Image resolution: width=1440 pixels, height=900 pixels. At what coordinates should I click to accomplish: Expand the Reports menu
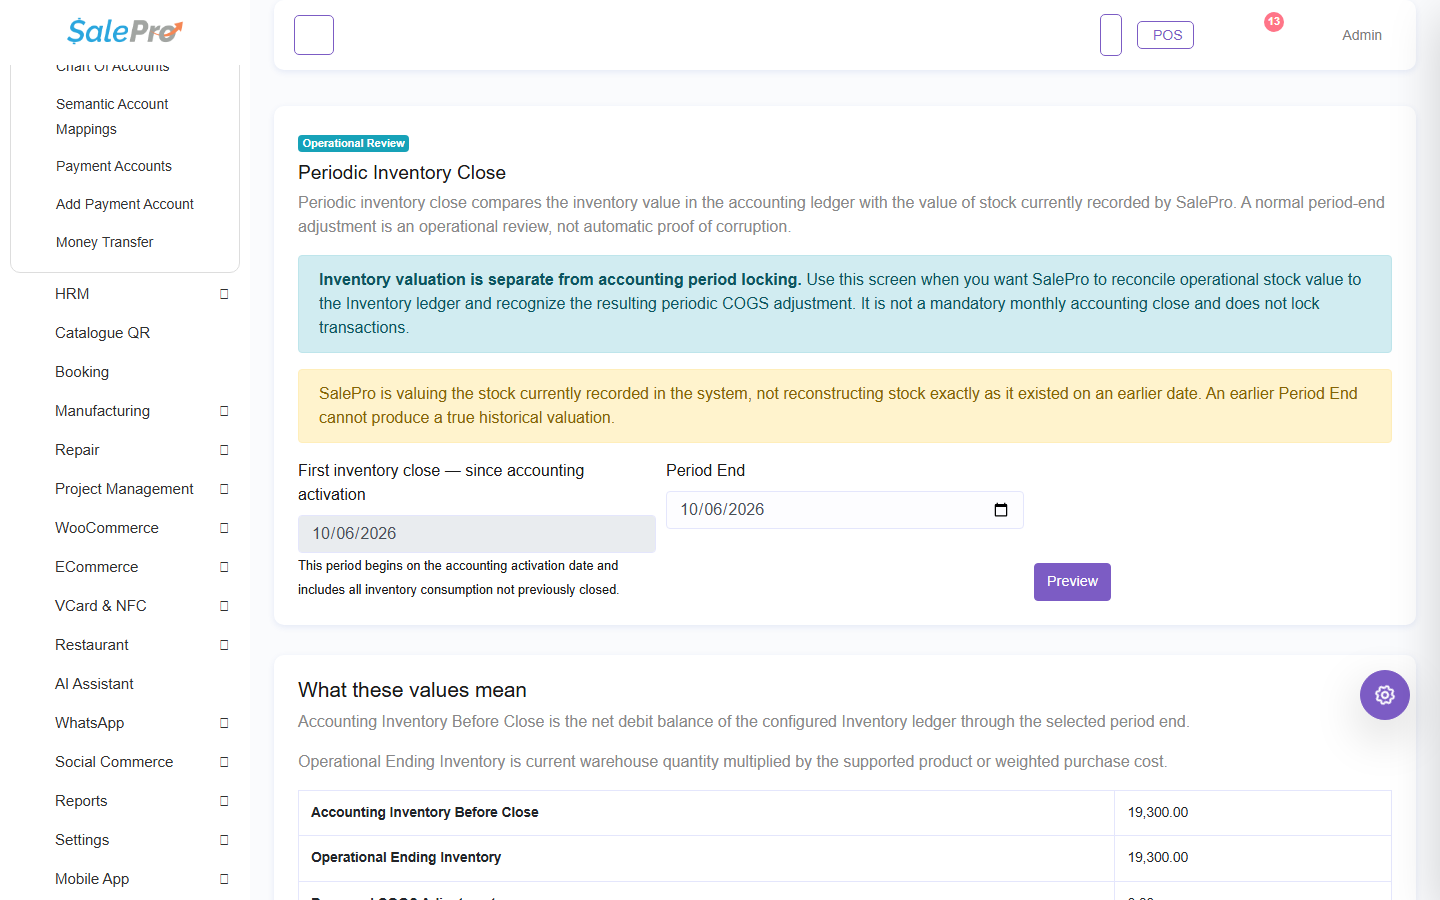(x=142, y=801)
